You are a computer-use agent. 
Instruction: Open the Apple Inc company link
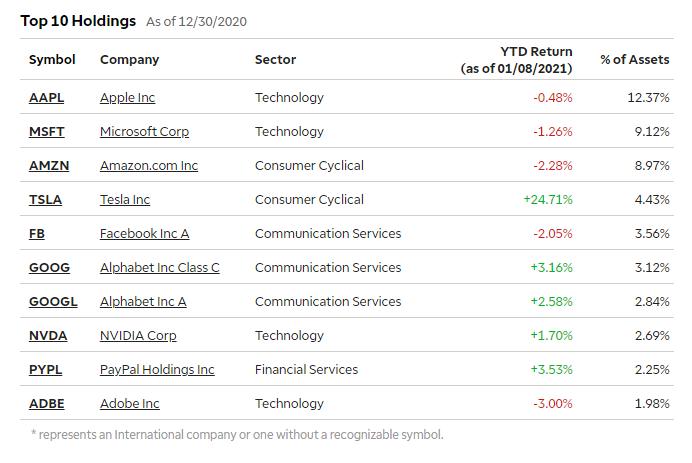click(128, 98)
